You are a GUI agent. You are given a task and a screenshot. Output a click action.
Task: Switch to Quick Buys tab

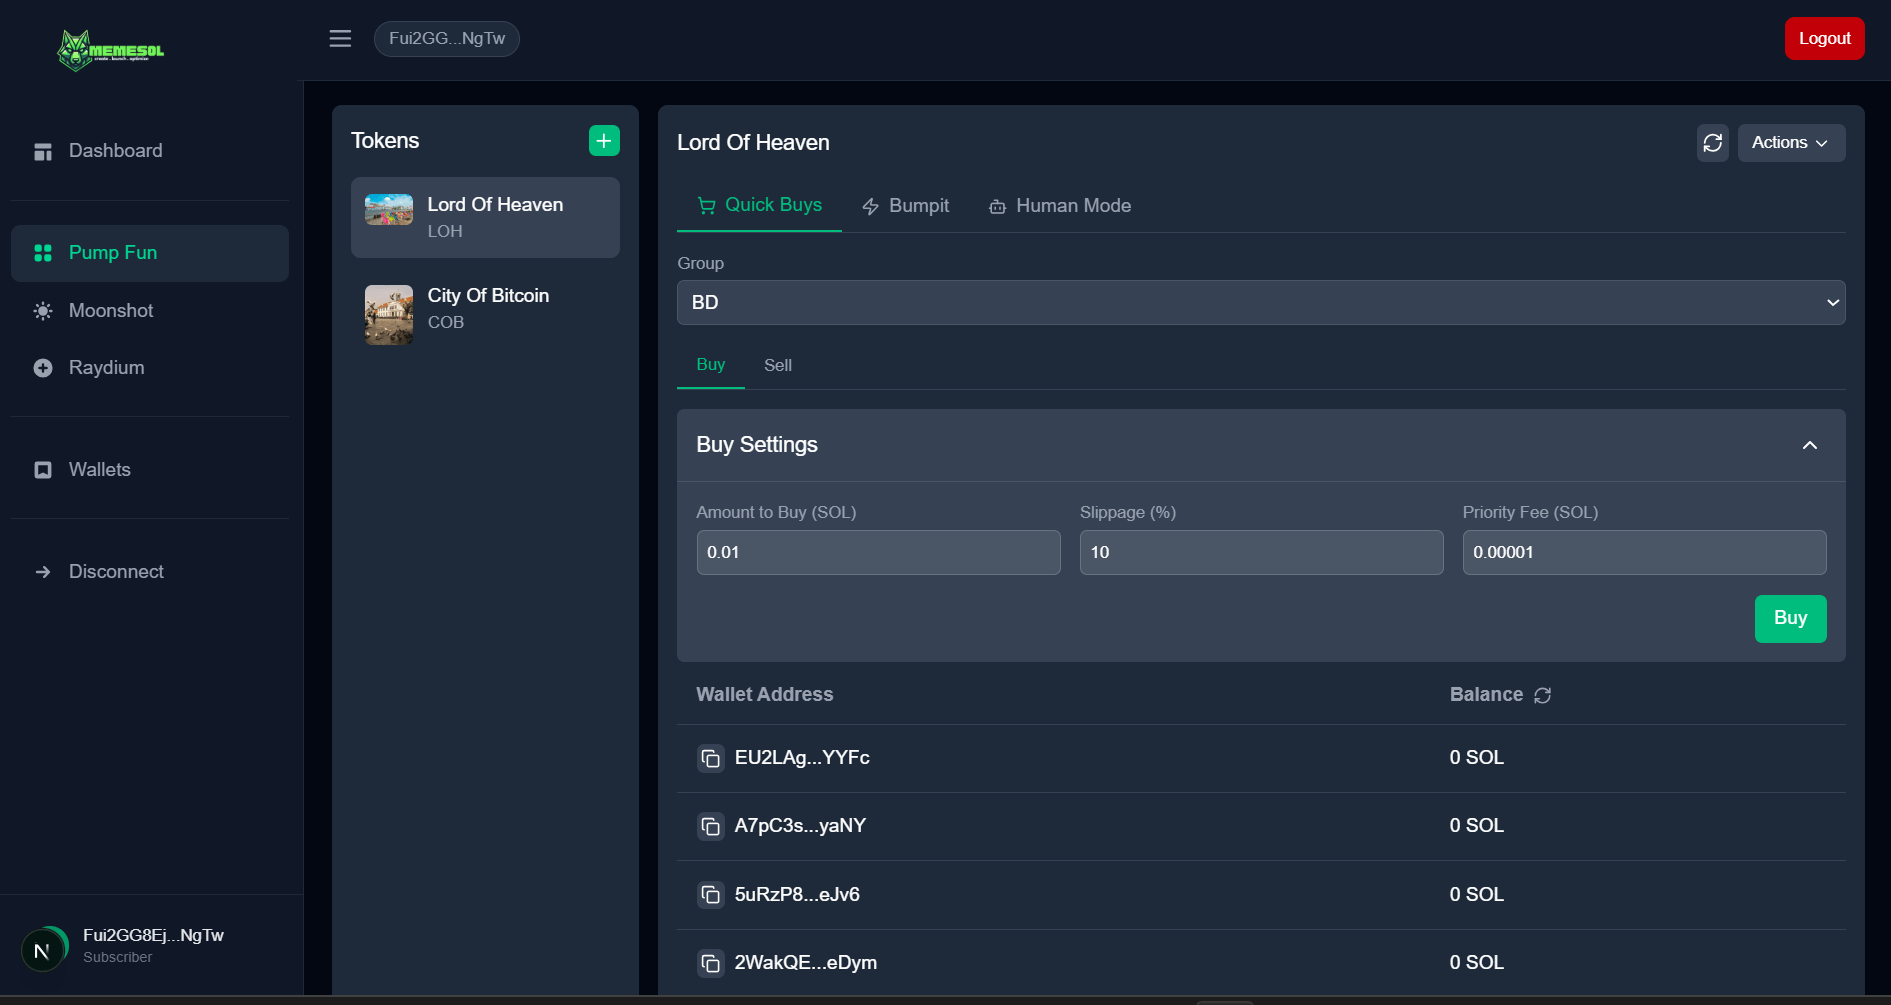pos(759,205)
